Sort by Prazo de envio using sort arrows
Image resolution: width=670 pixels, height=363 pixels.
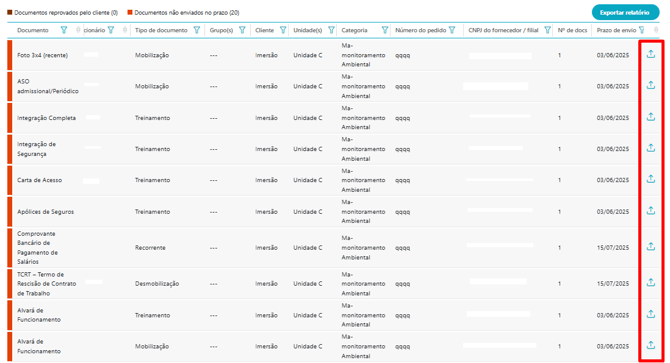[x=656, y=30]
